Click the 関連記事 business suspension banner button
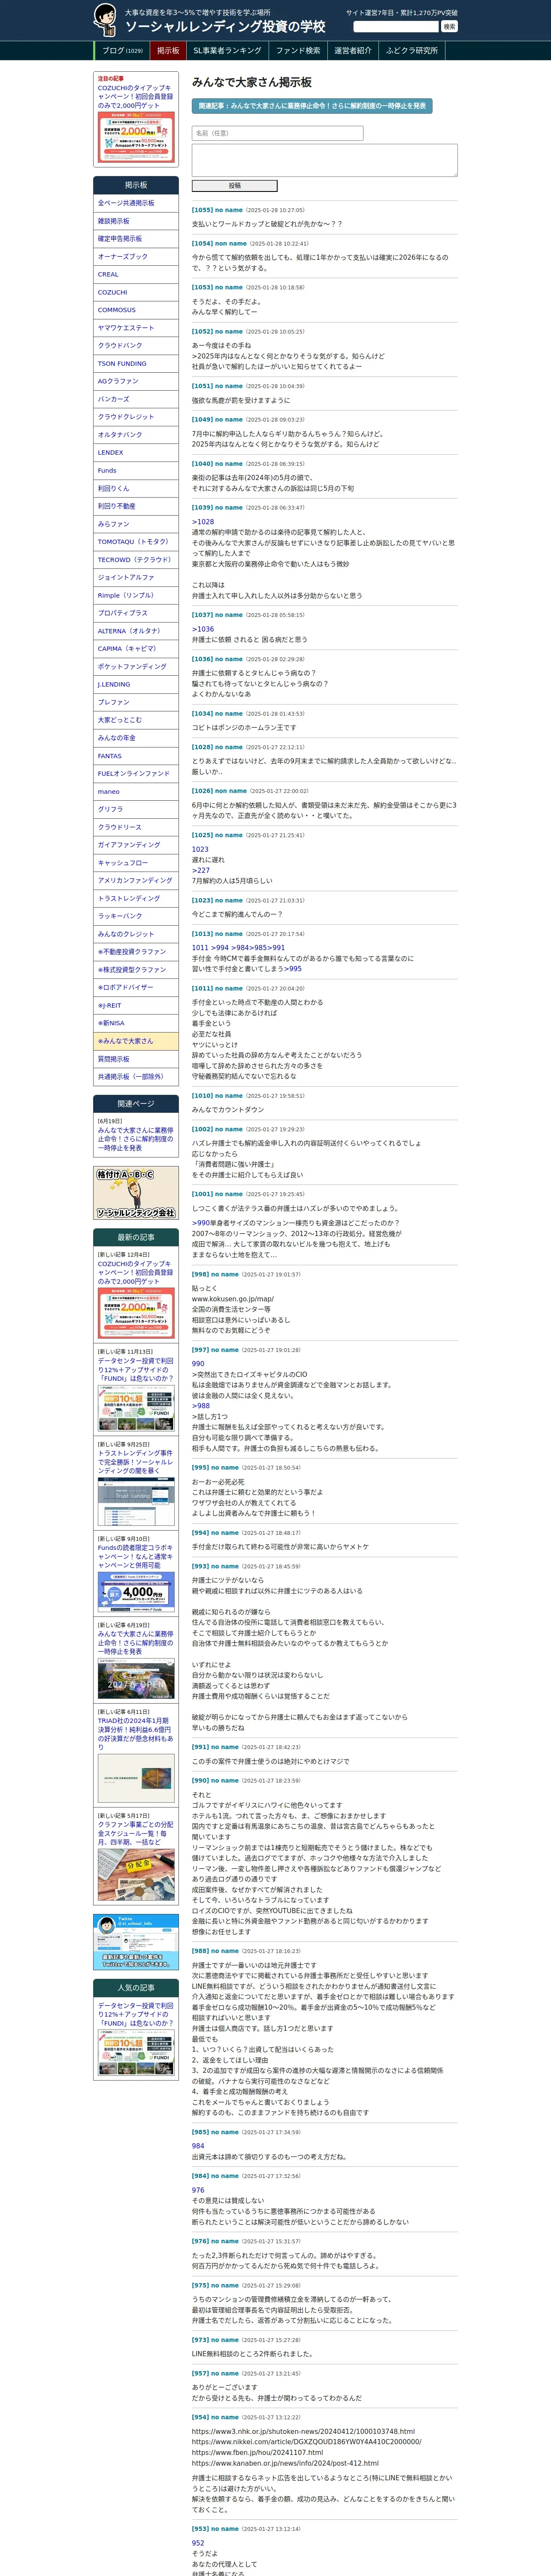551x2576 pixels. point(312,105)
